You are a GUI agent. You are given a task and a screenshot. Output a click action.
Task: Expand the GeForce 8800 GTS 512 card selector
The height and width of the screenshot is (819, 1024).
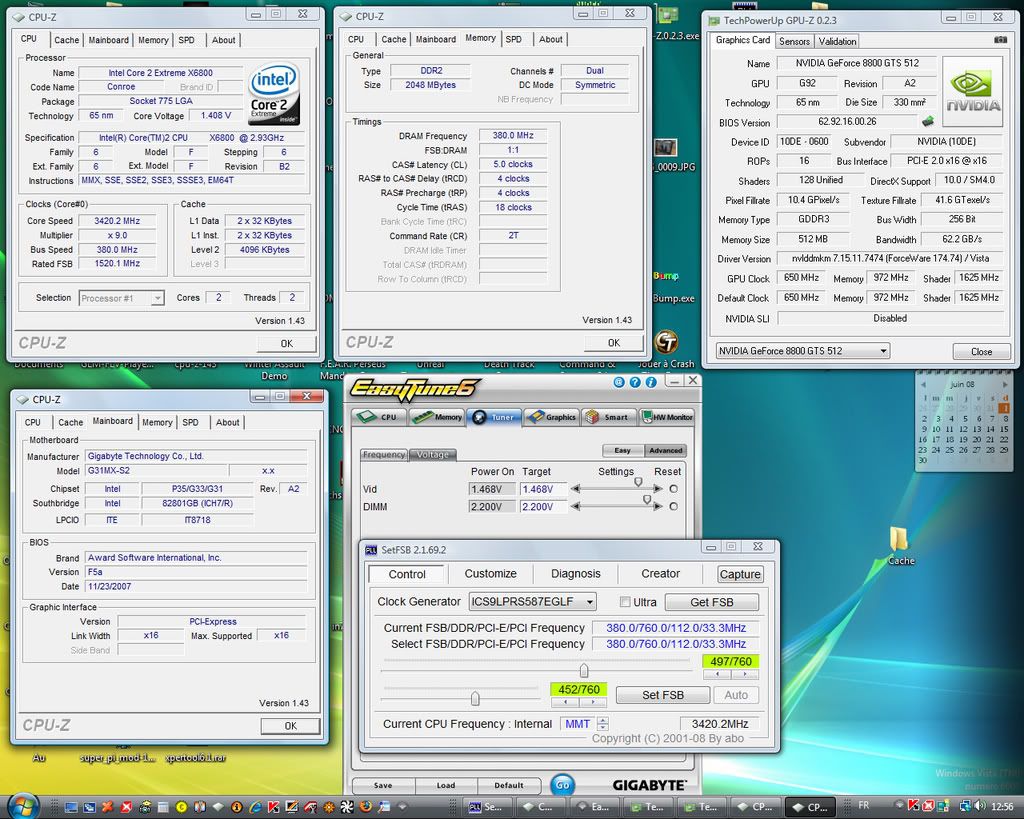pyautogui.click(x=882, y=351)
